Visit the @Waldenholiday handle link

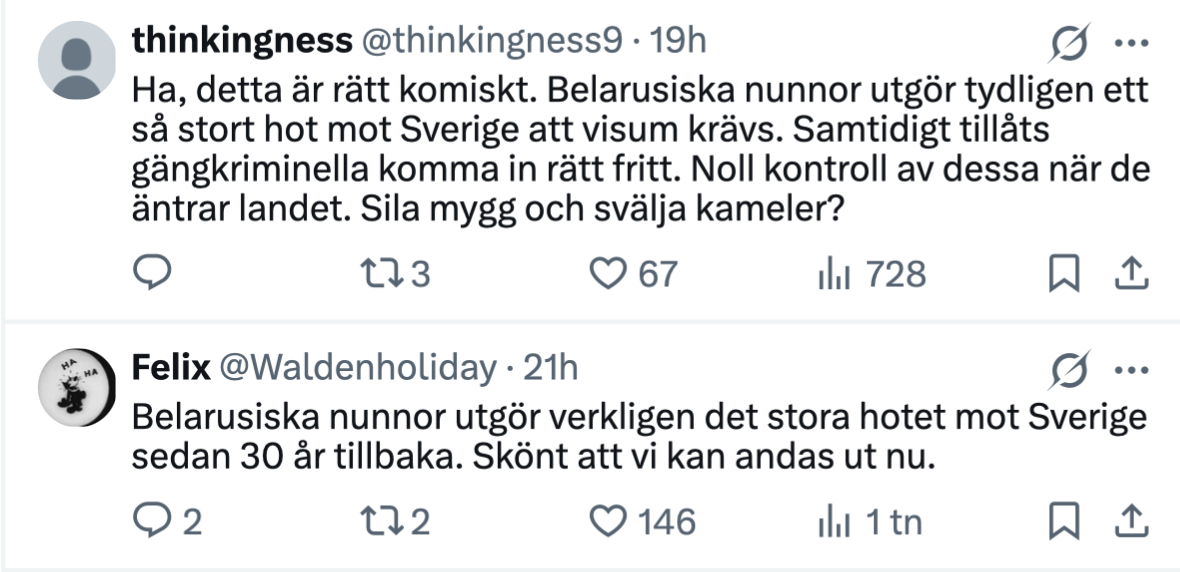(357, 368)
